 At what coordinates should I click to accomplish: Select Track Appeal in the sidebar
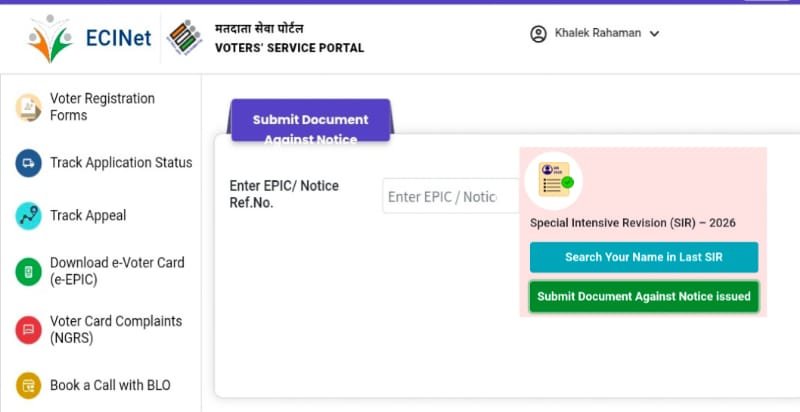tap(88, 215)
